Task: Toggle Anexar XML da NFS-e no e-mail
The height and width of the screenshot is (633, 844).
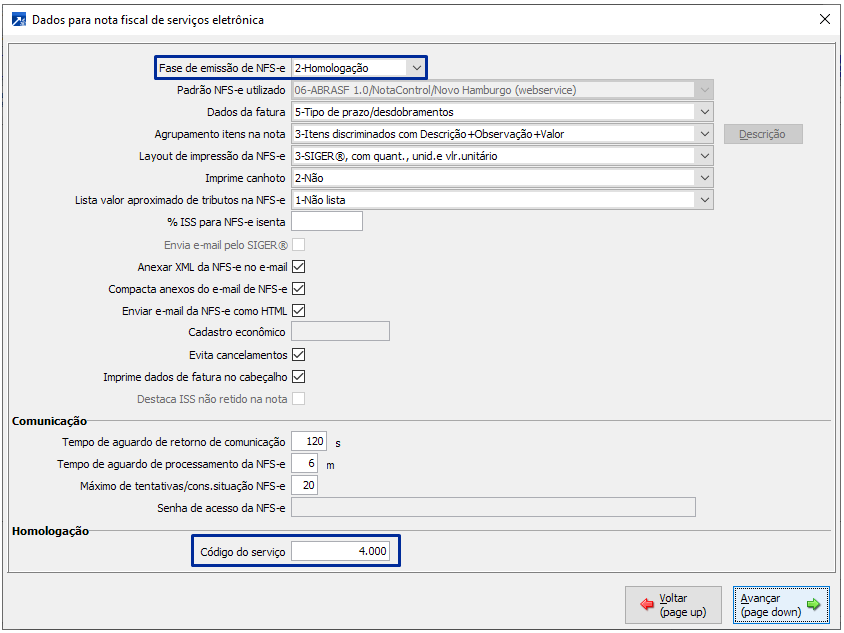Action: tap(298, 267)
